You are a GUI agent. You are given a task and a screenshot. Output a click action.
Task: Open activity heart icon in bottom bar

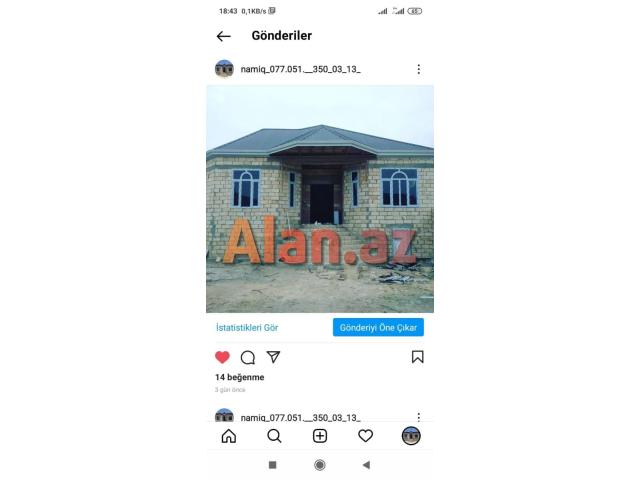(x=365, y=436)
